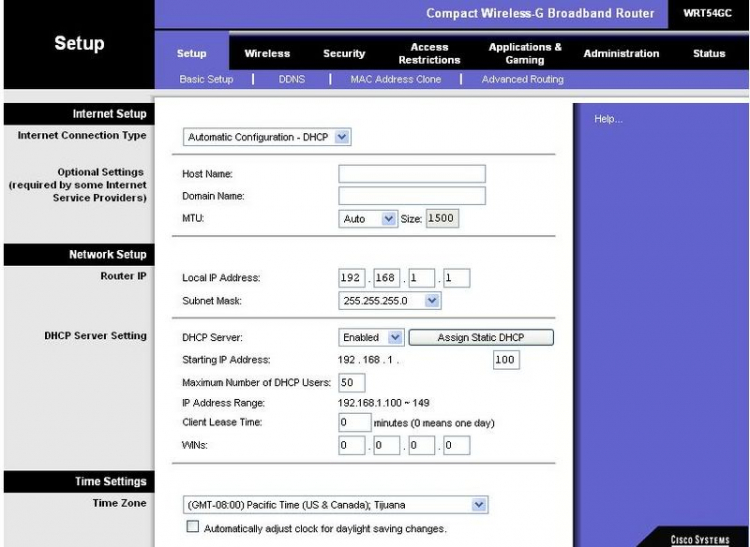
Task: Click the DHCP Server Setting label
Action: coord(95,336)
